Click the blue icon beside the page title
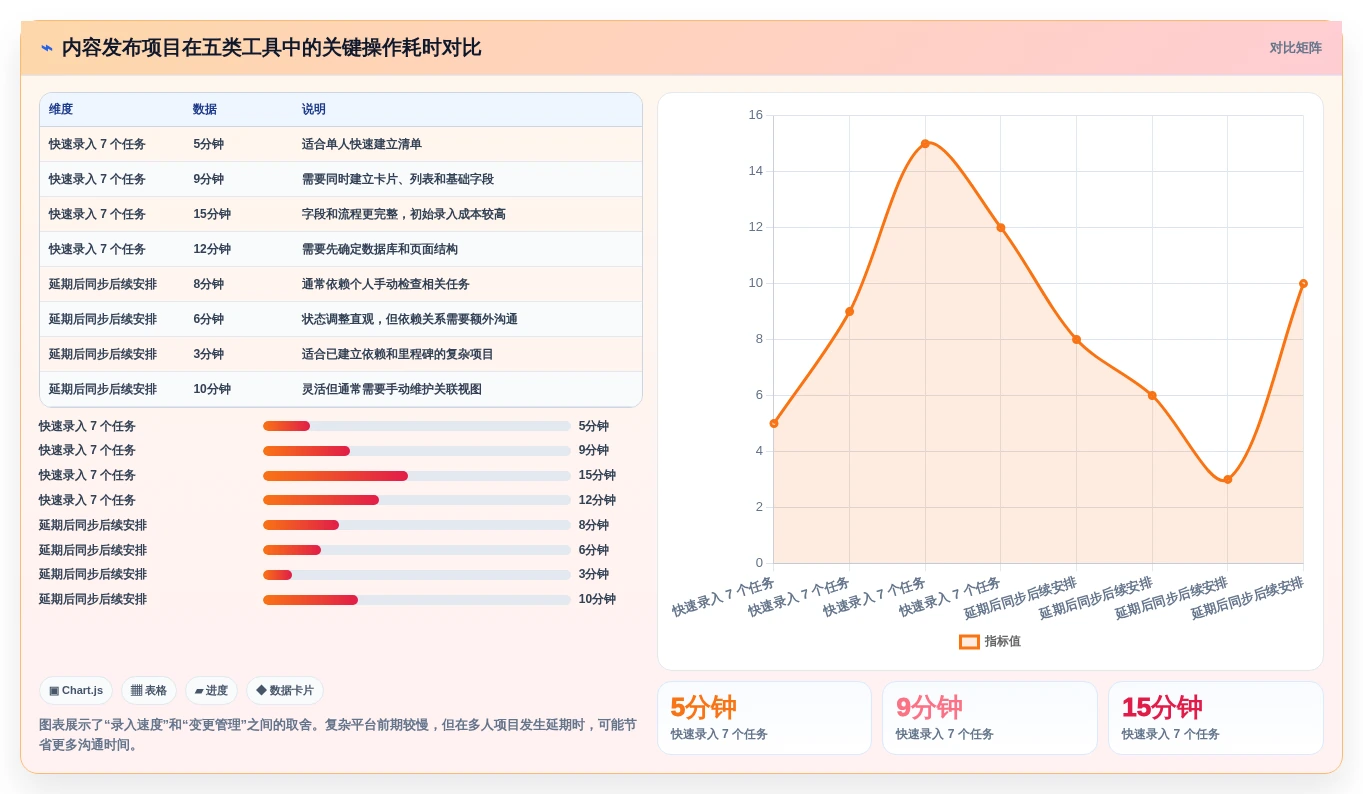Image resolution: width=1363 pixels, height=794 pixels. [x=47, y=48]
